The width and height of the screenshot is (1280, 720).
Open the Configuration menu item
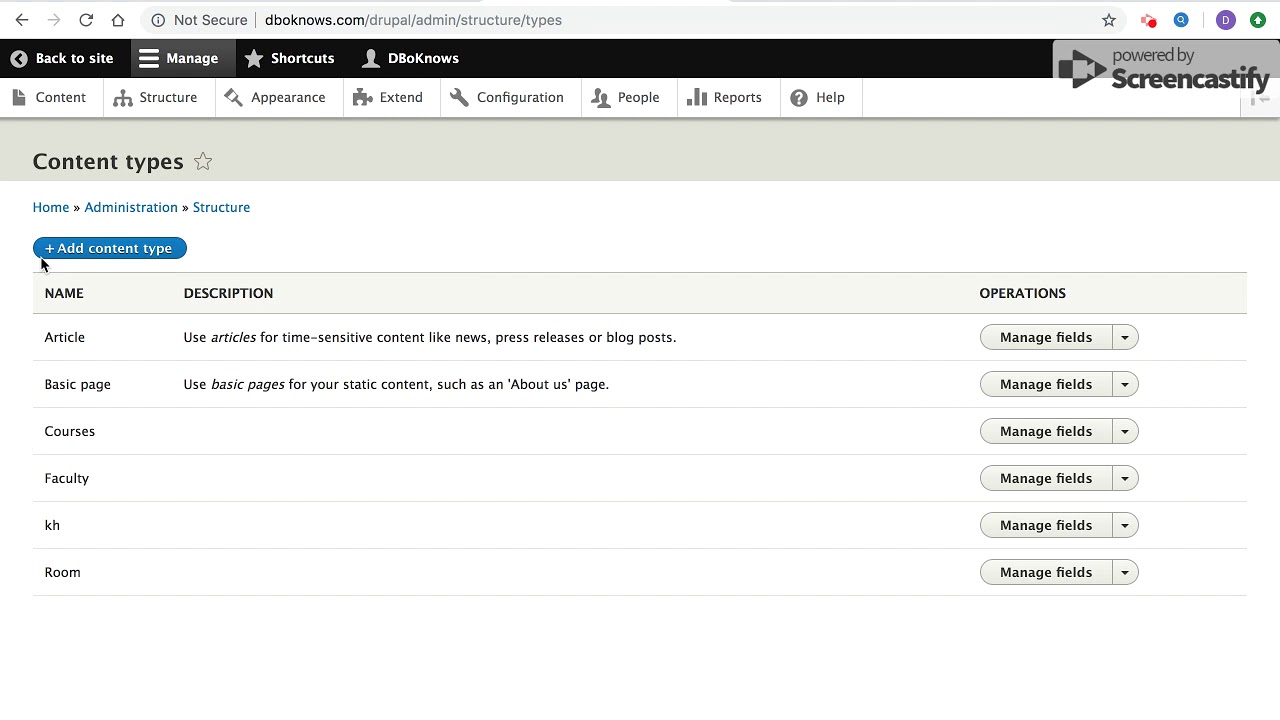click(x=507, y=98)
